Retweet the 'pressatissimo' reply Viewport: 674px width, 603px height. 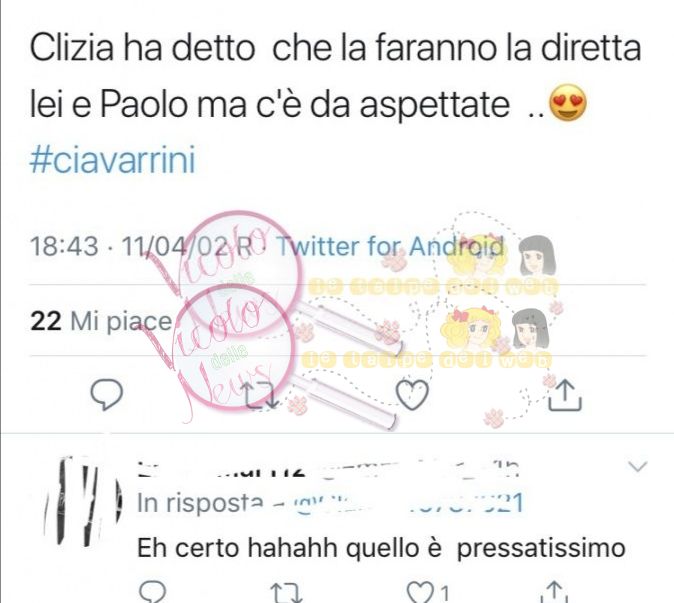pyautogui.click(x=287, y=593)
